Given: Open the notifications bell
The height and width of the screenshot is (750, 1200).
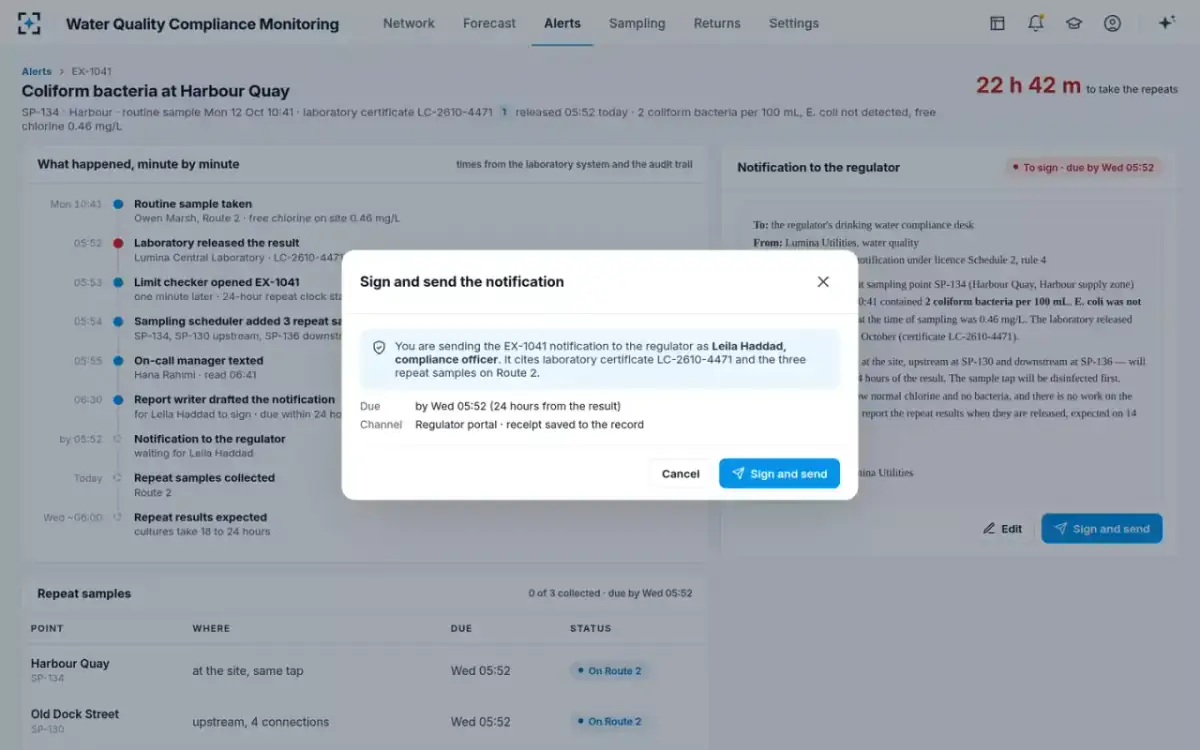Looking at the screenshot, I should point(1036,23).
